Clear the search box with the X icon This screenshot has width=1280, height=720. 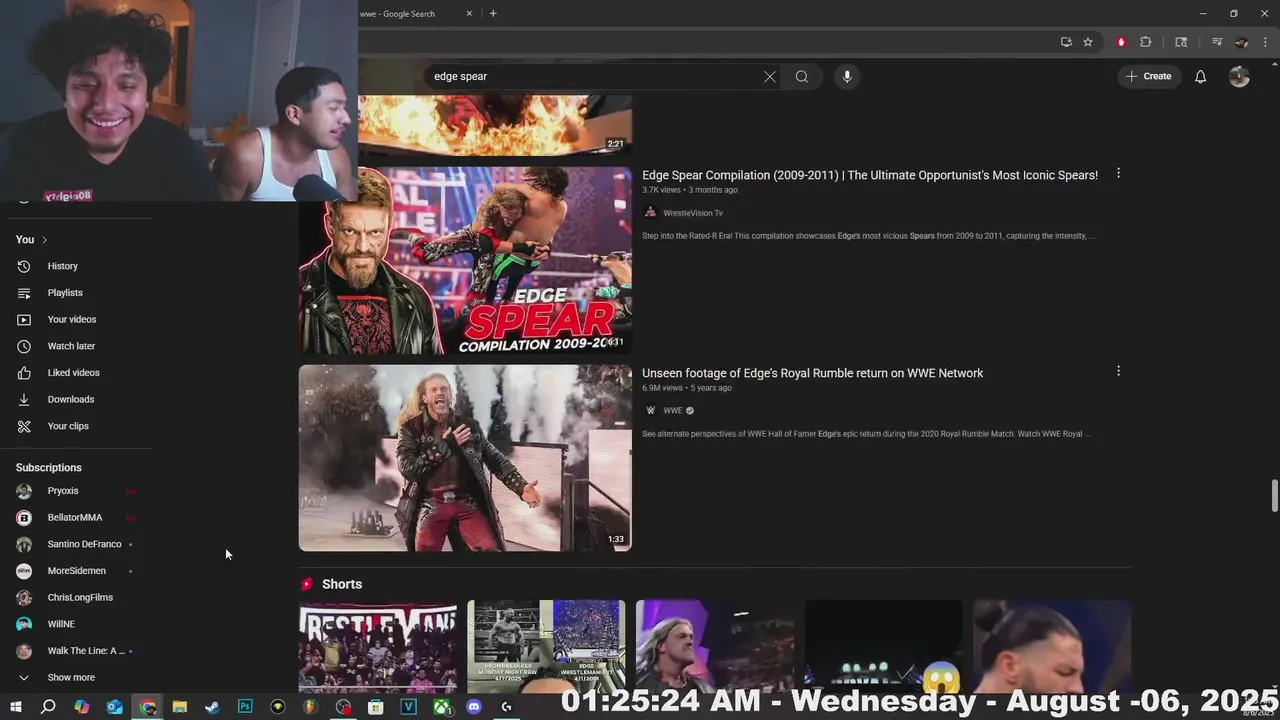coord(770,77)
